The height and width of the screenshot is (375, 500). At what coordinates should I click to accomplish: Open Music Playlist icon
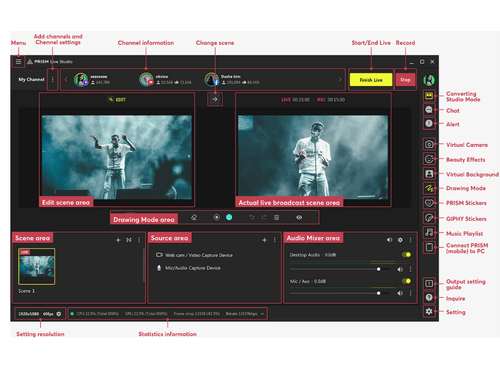click(429, 232)
